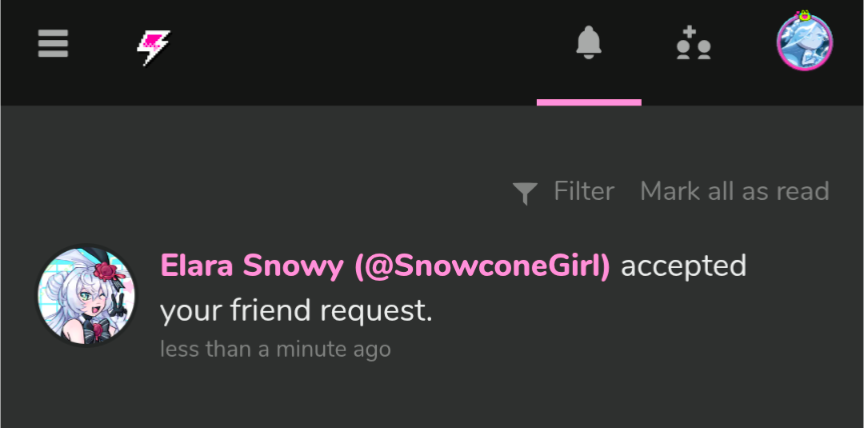Click the plus sign on friends icon
864x428 pixels.
[x=687, y=32]
